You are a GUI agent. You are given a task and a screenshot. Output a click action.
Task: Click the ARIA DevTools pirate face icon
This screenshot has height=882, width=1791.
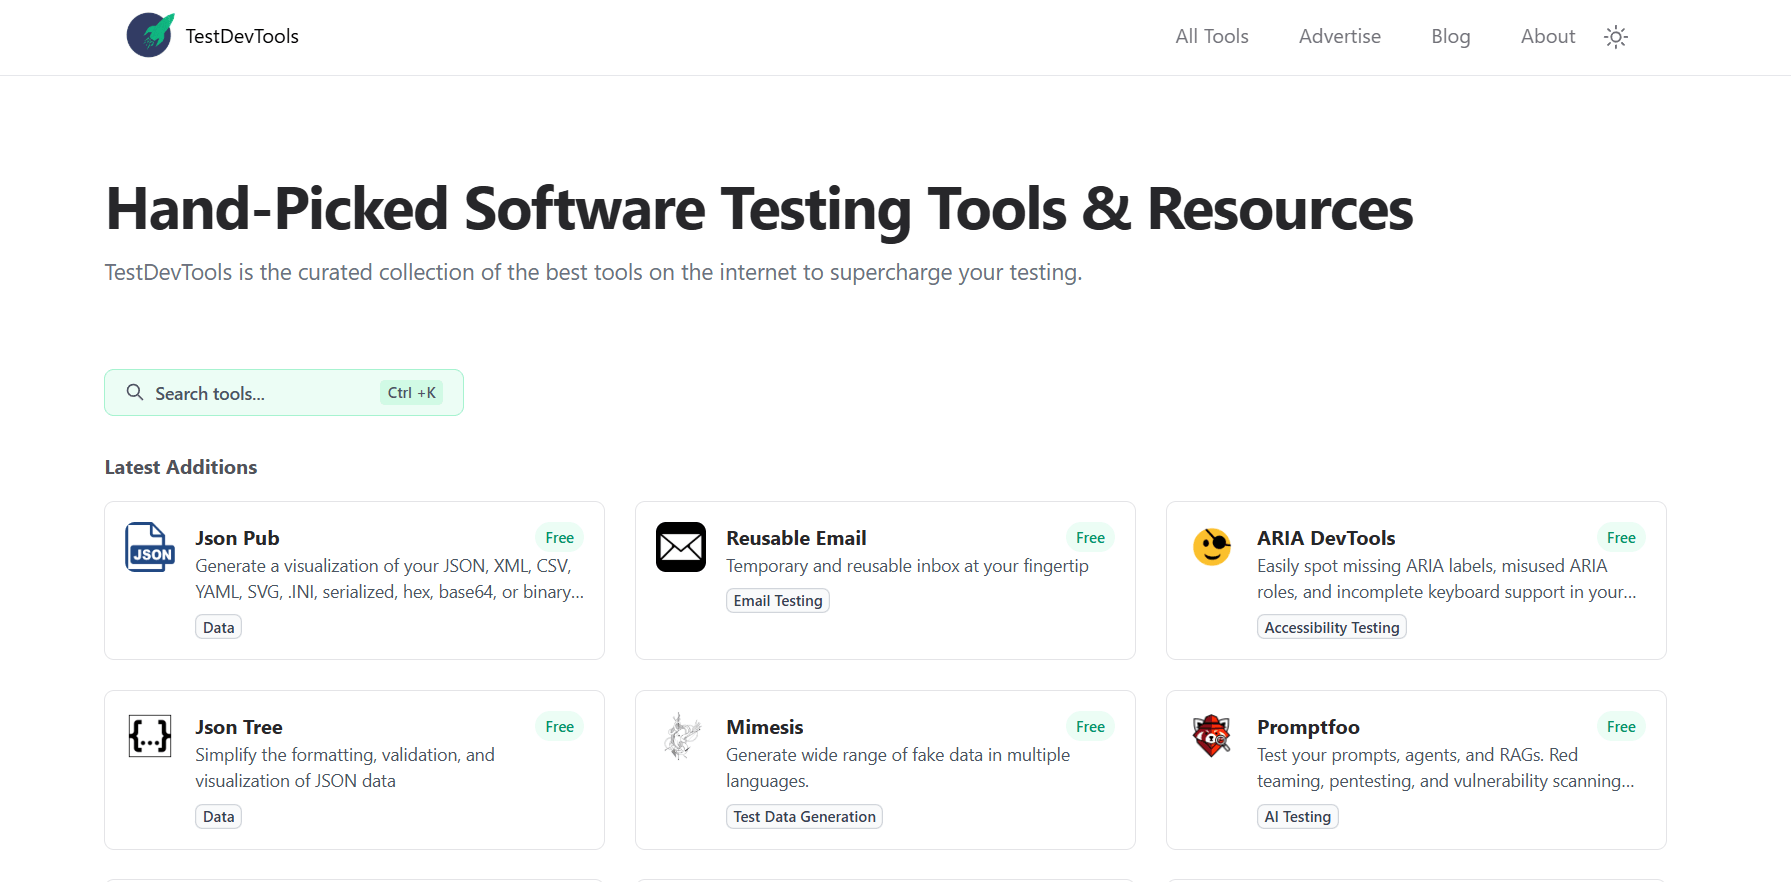(x=1212, y=547)
